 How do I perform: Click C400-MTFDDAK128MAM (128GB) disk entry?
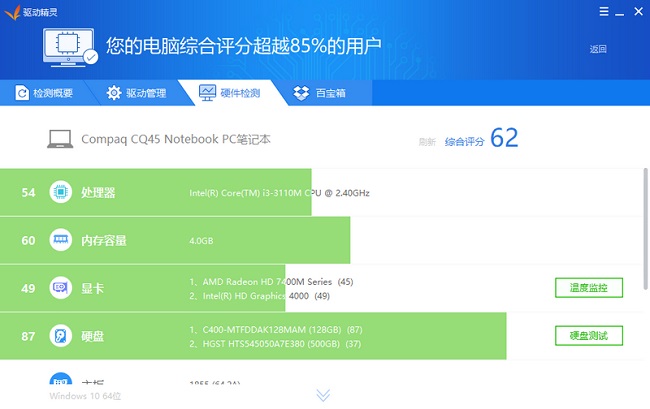click(276, 330)
